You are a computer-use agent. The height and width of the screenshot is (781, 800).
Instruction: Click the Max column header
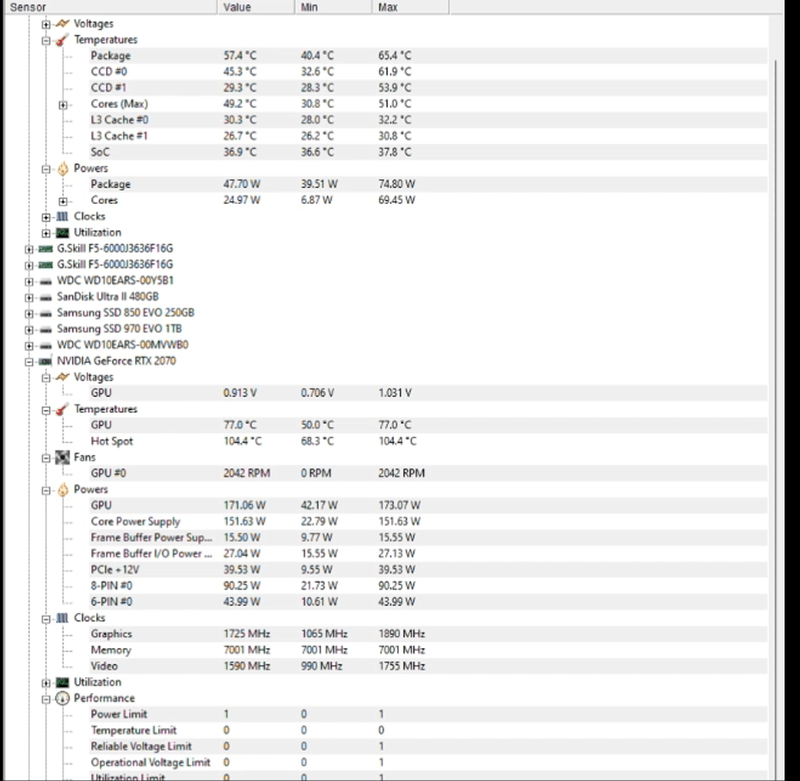coord(411,7)
